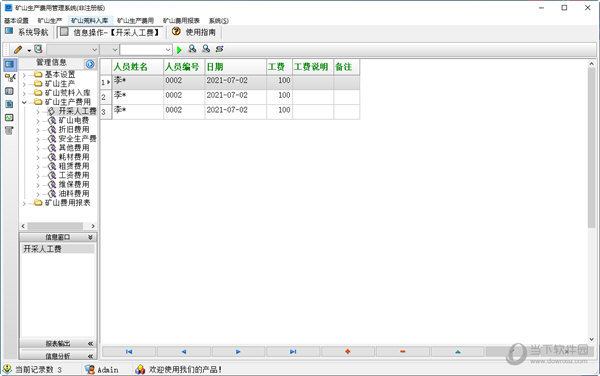Open the 矿山费用报表 menu

tap(181, 21)
